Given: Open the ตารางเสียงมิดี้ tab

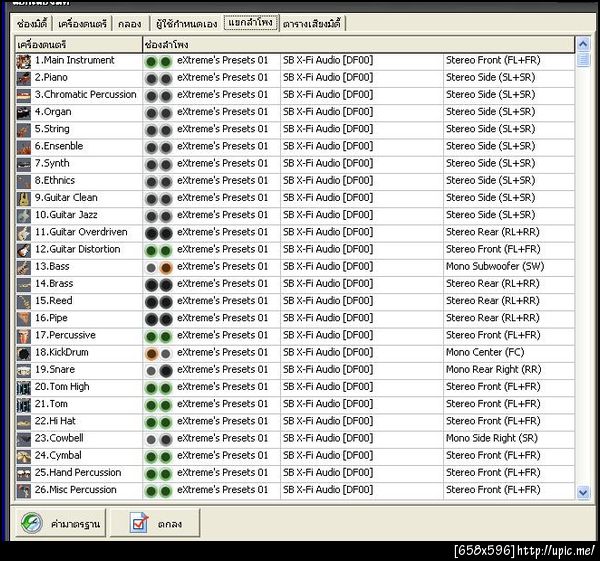Looking at the screenshot, I should tap(312, 24).
